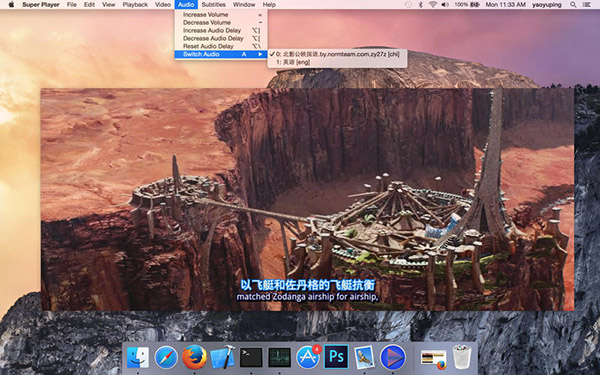Open the Edit menu

click(x=89, y=5)
